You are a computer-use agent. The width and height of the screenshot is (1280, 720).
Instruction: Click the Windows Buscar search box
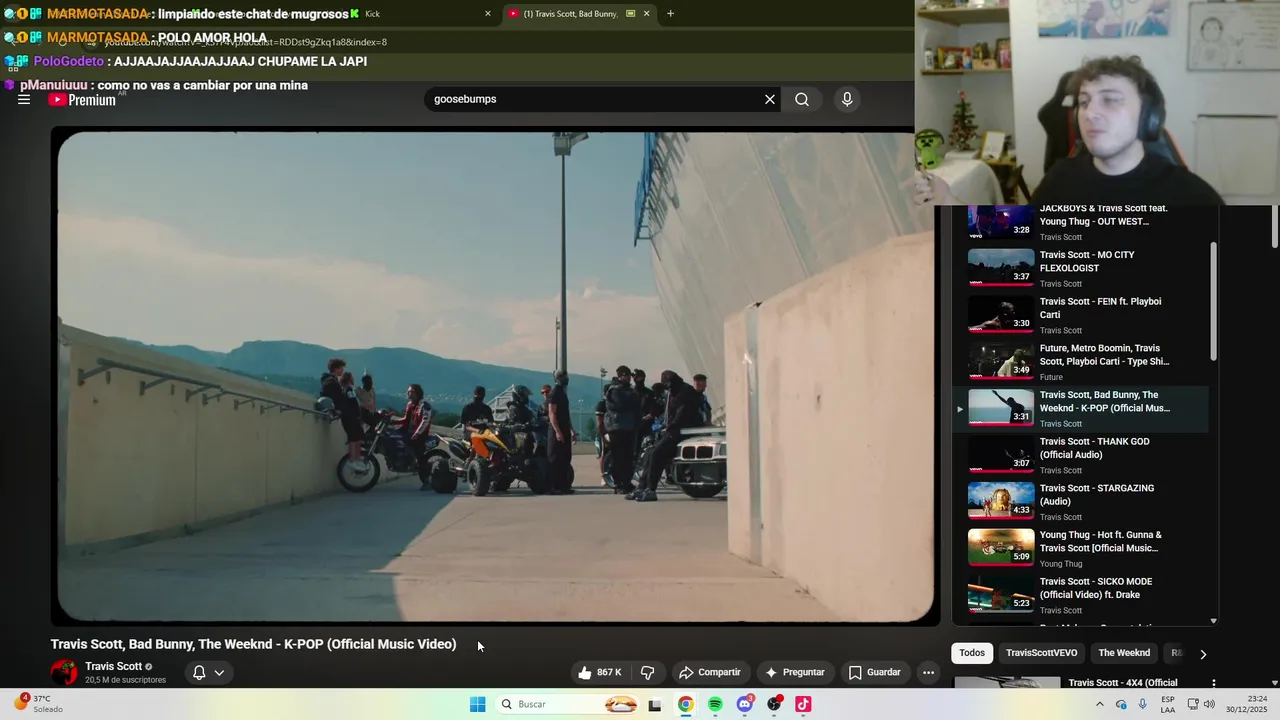point(567,704)
